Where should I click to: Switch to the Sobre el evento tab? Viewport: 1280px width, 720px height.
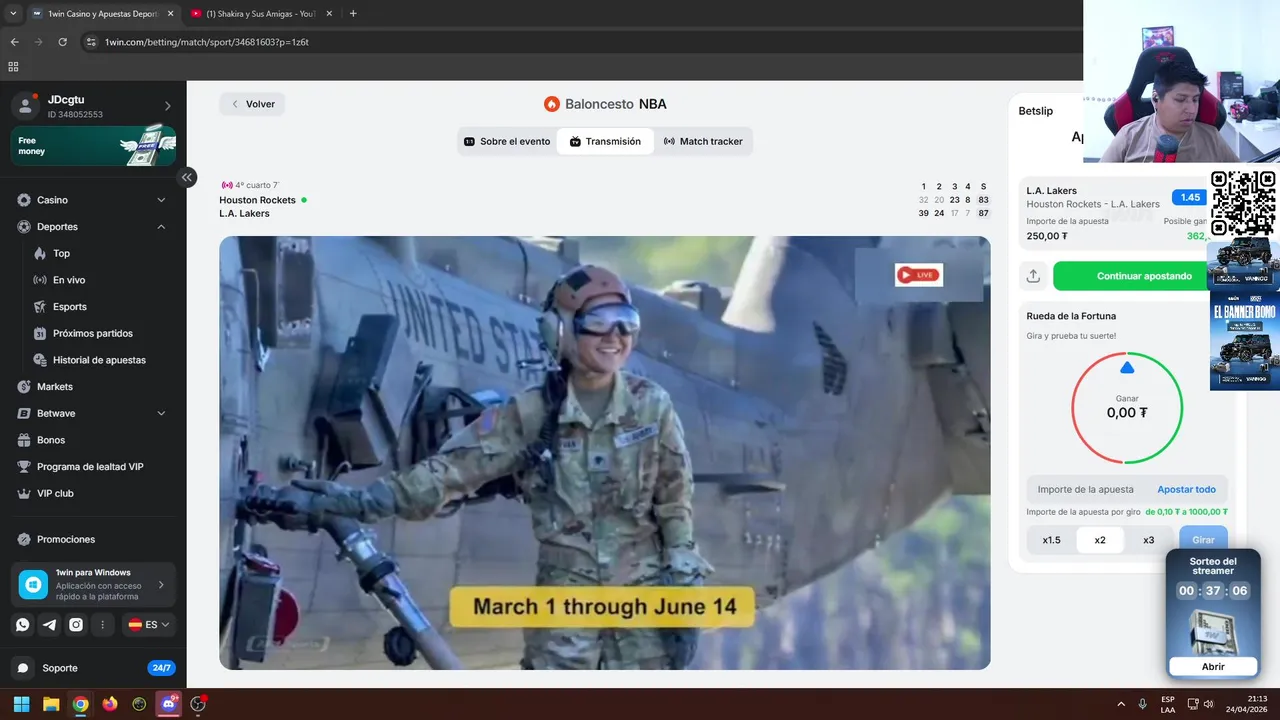coord(507,142)
